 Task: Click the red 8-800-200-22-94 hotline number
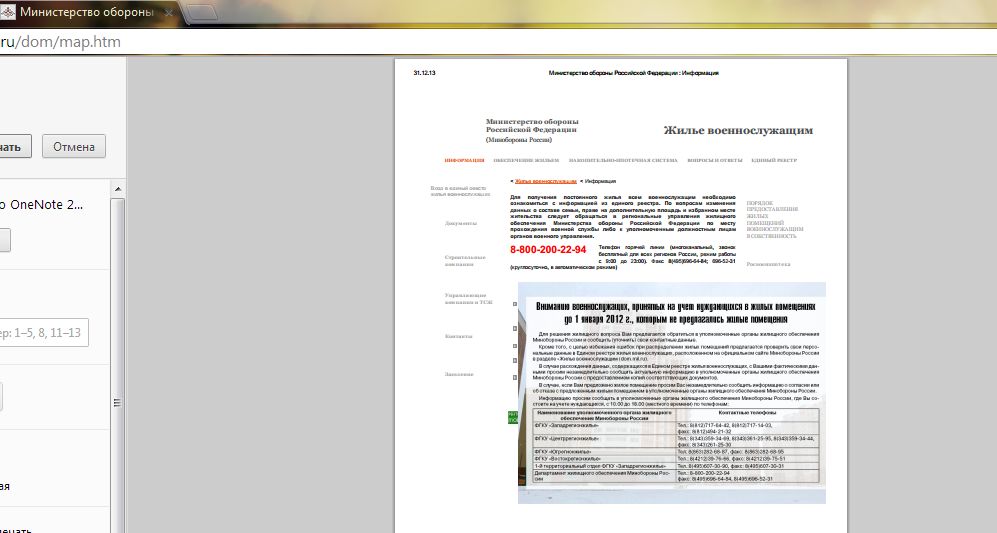coord(548,249)
